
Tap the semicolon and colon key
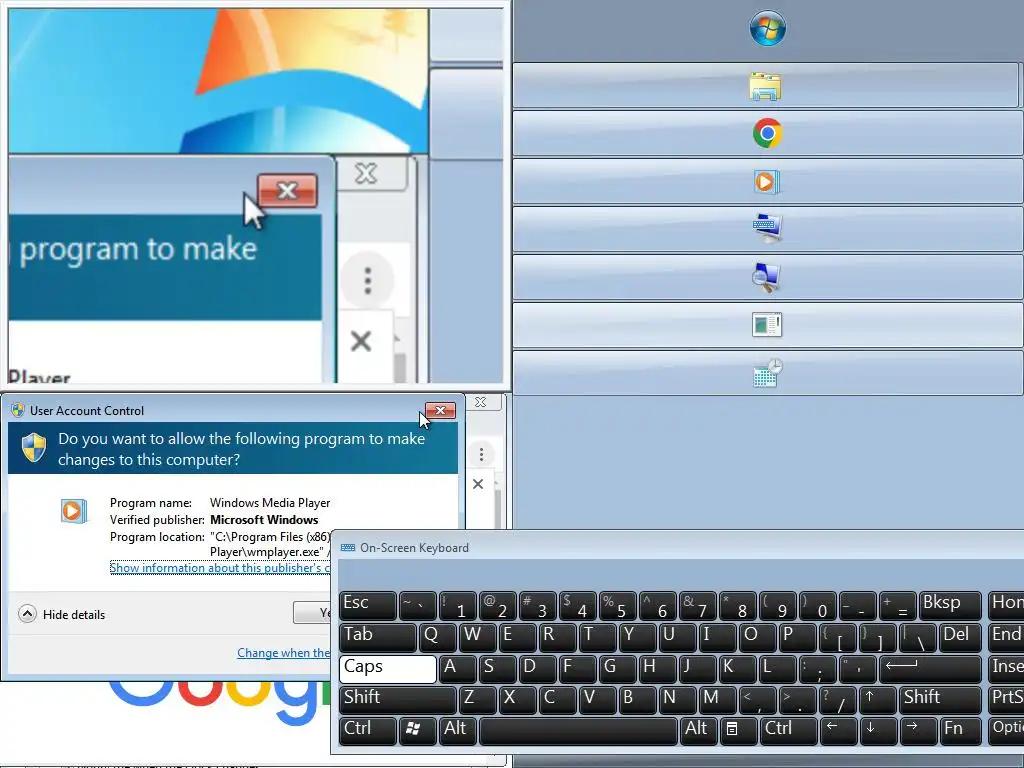[817, 668]
